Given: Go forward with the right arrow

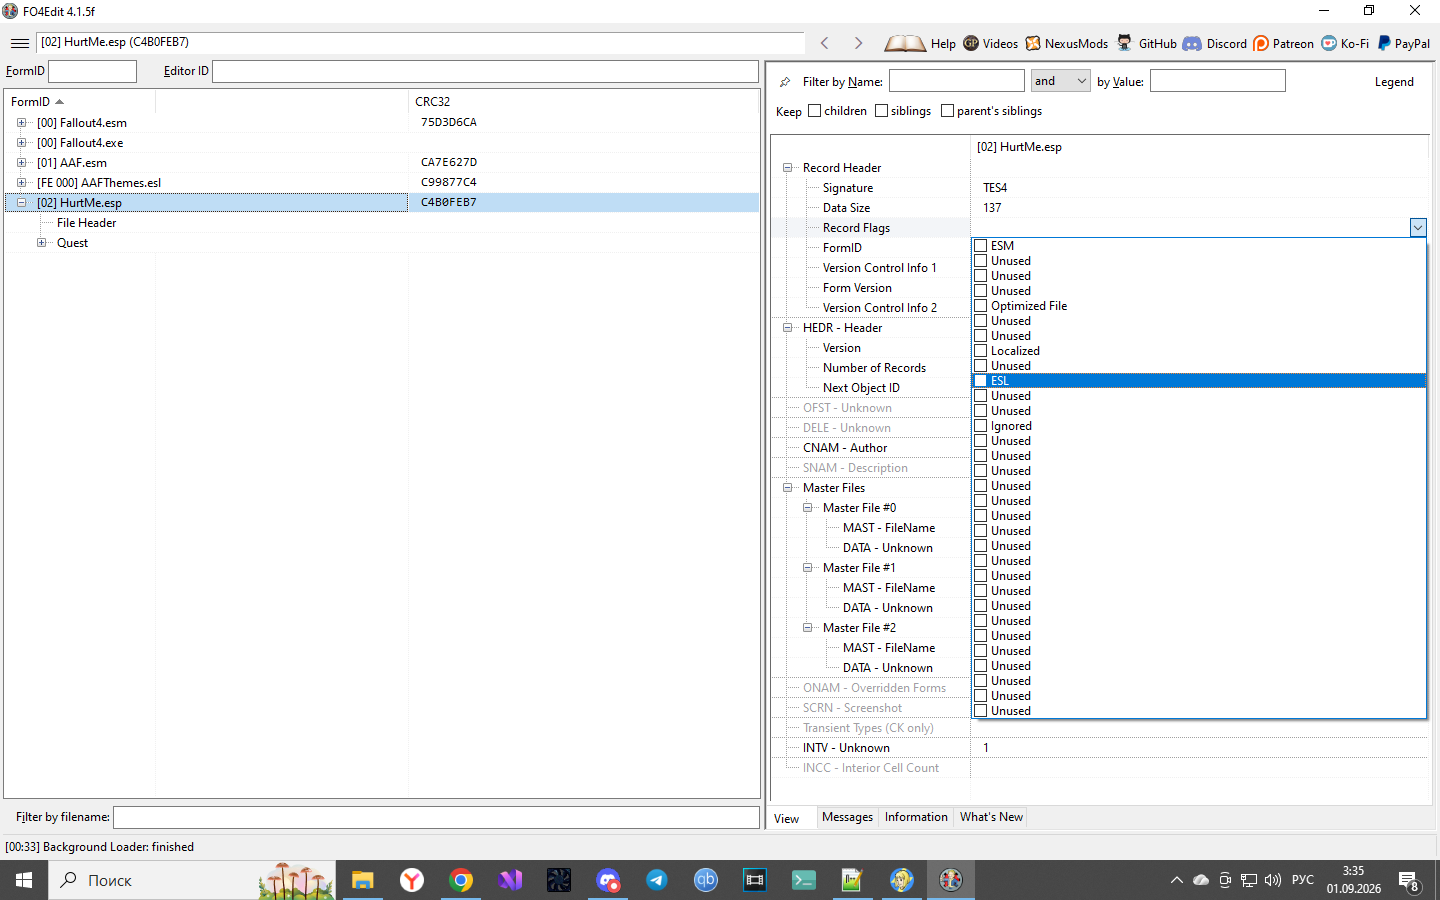Looking at the screenshot, I should (x=858, y=43).
